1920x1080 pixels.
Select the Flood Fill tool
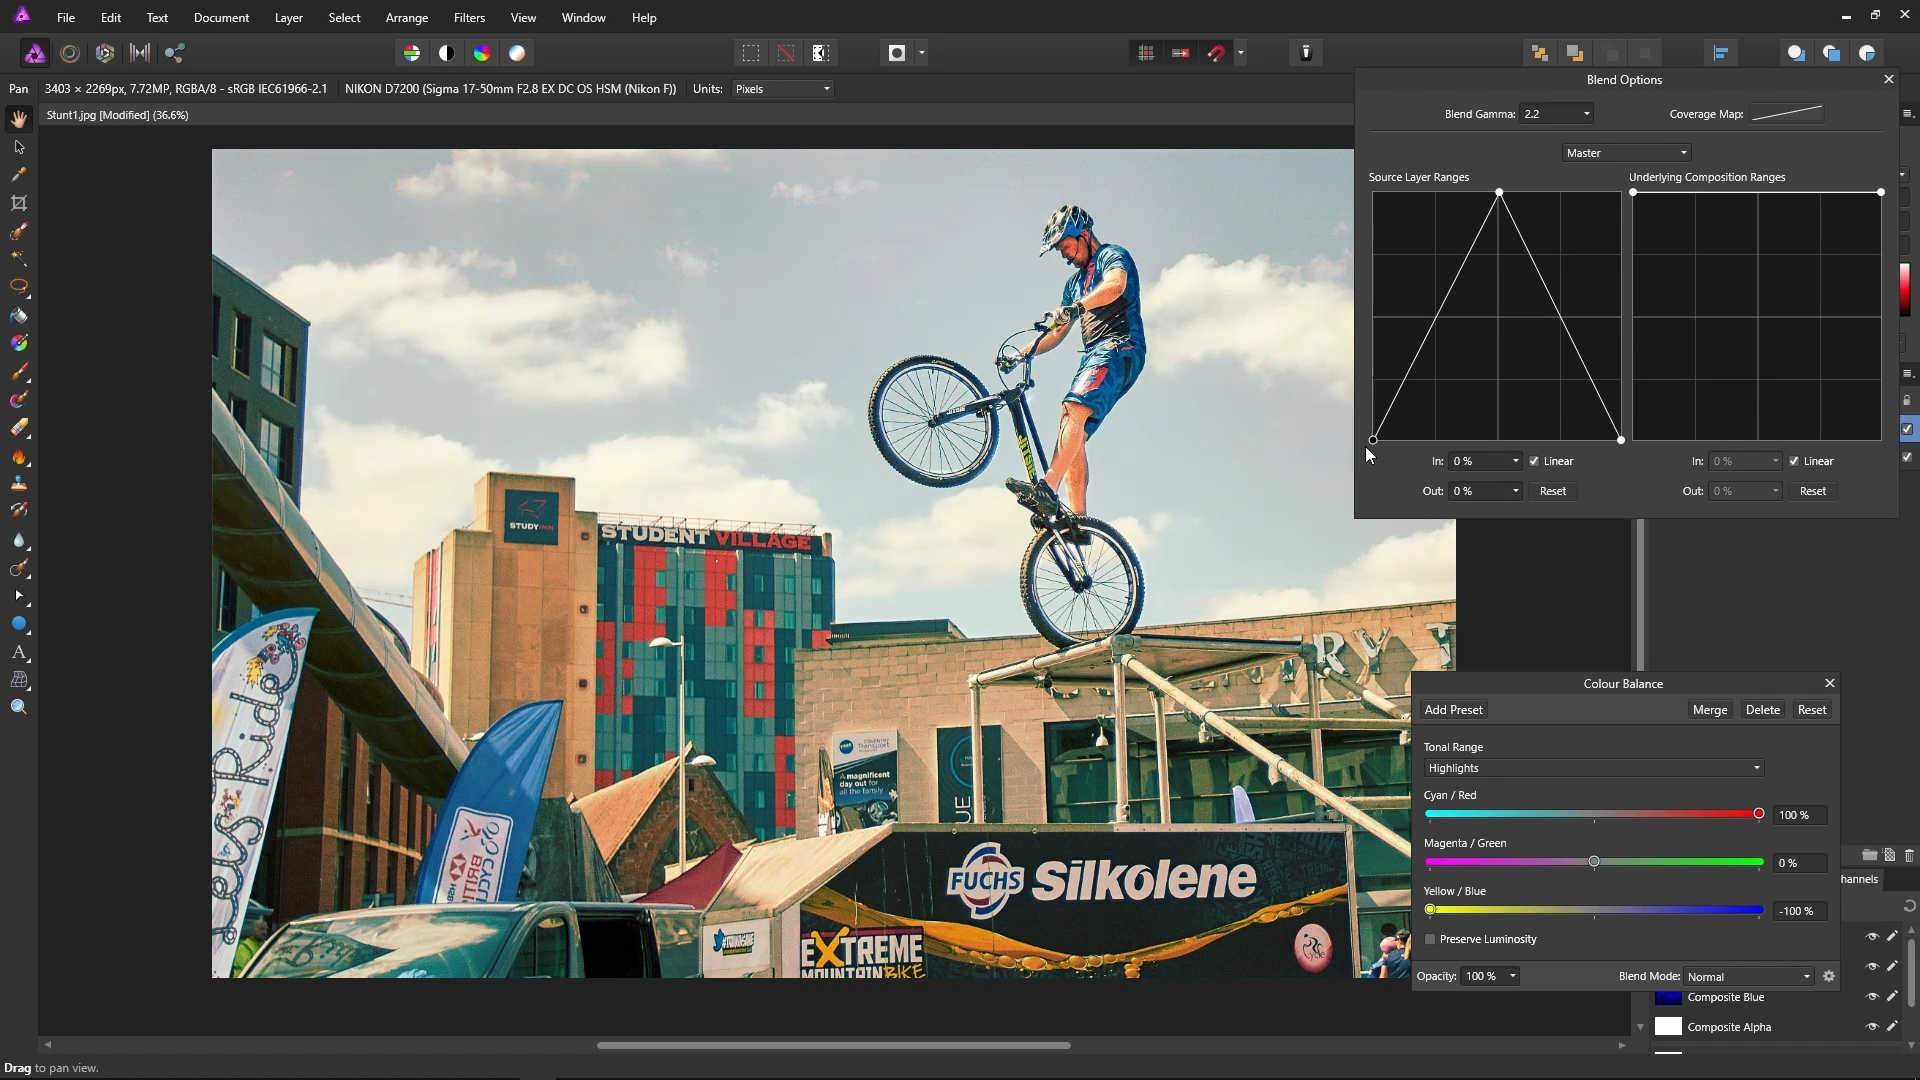(18, 316)
